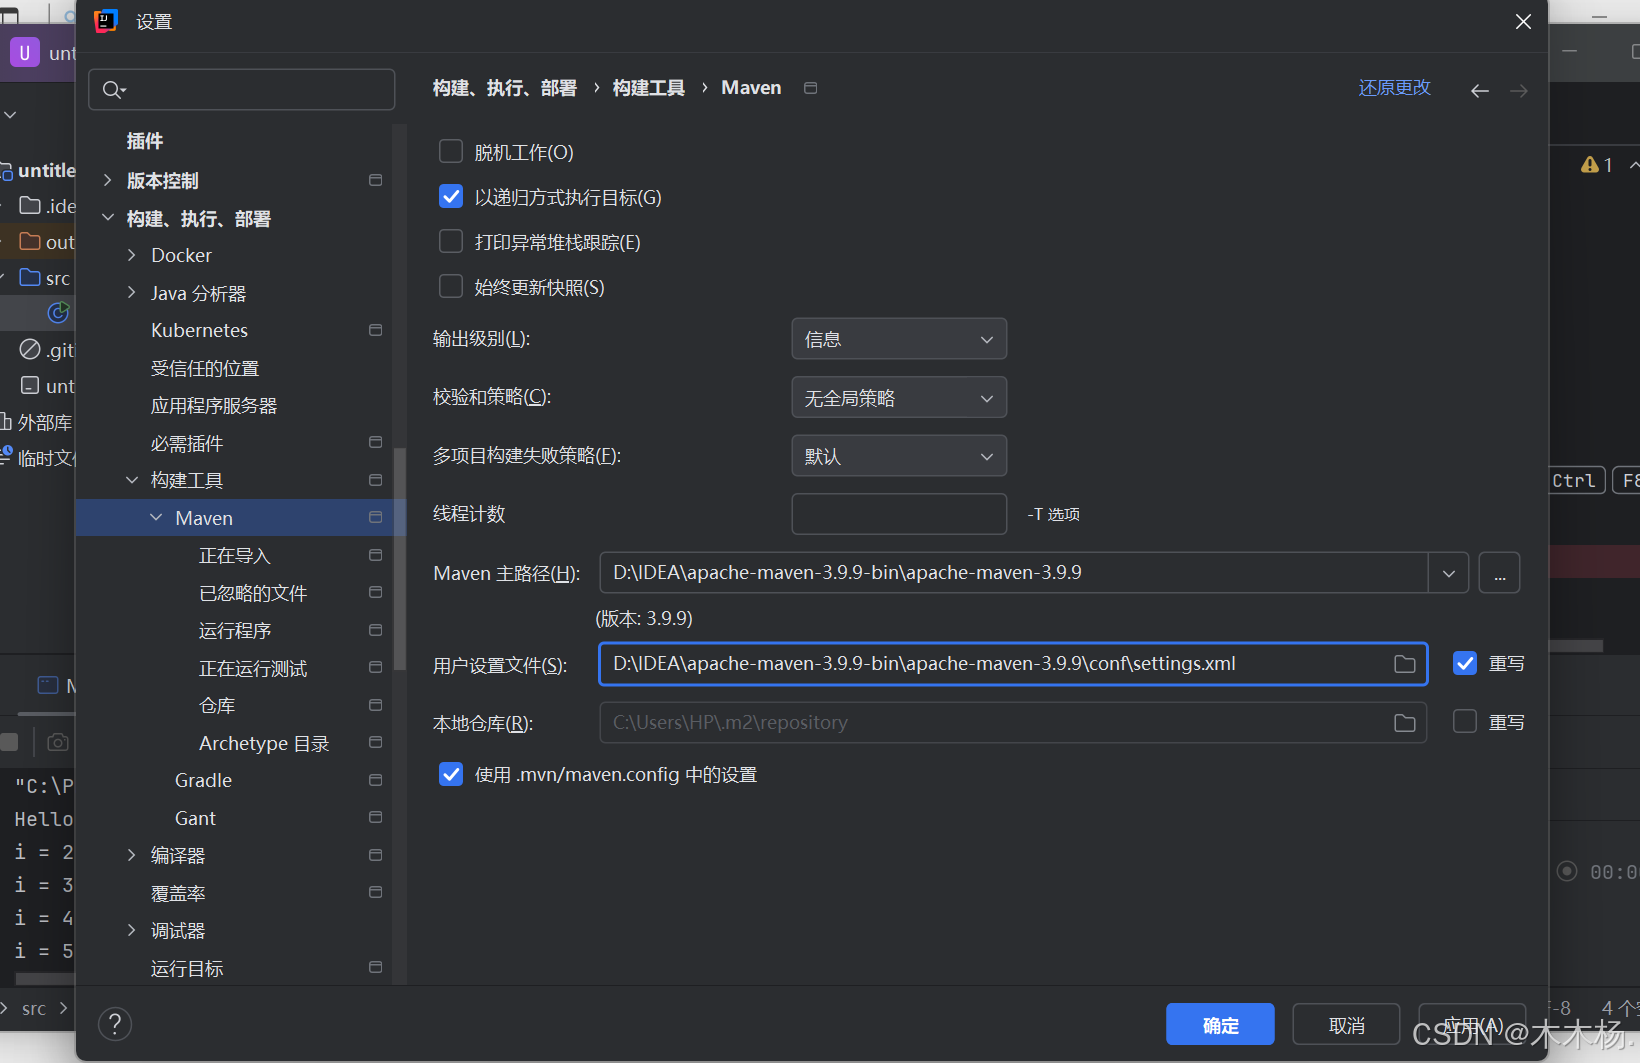Click the 构建、执行、部署 breadcrumb
Screen dimensions: 1640x1063
[505, 88]
